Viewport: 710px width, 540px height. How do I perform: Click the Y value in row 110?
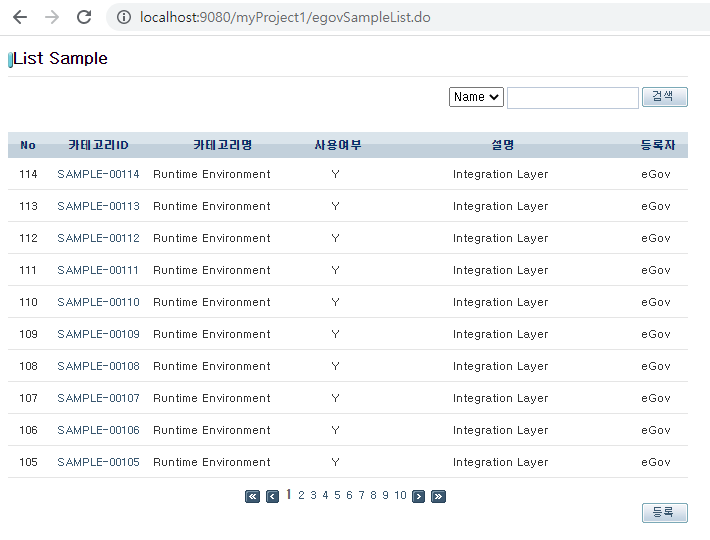coord(335,302)
